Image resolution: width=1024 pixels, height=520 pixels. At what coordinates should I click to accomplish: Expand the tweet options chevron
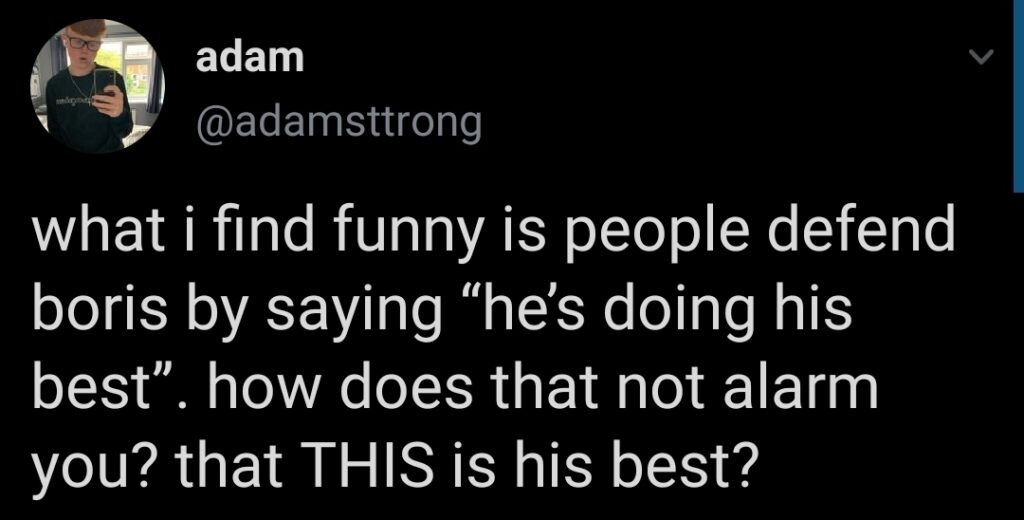(981, 57)
